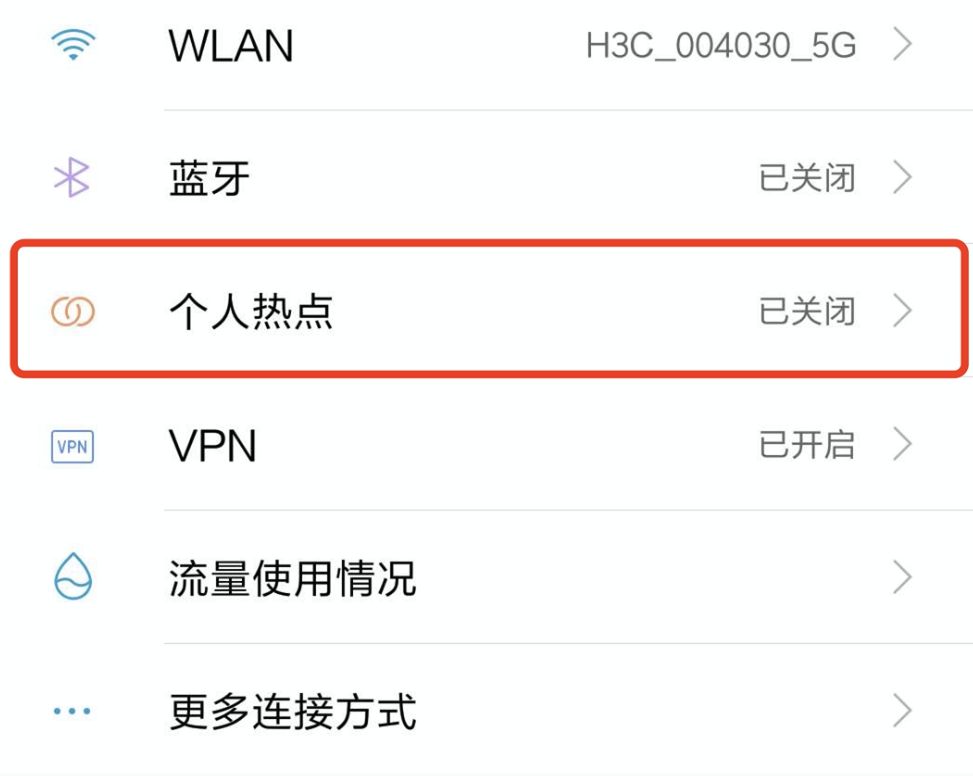Expand 个人热点 chevron arrow
This screenshot has width=973, height=776.
coord(902,311)
